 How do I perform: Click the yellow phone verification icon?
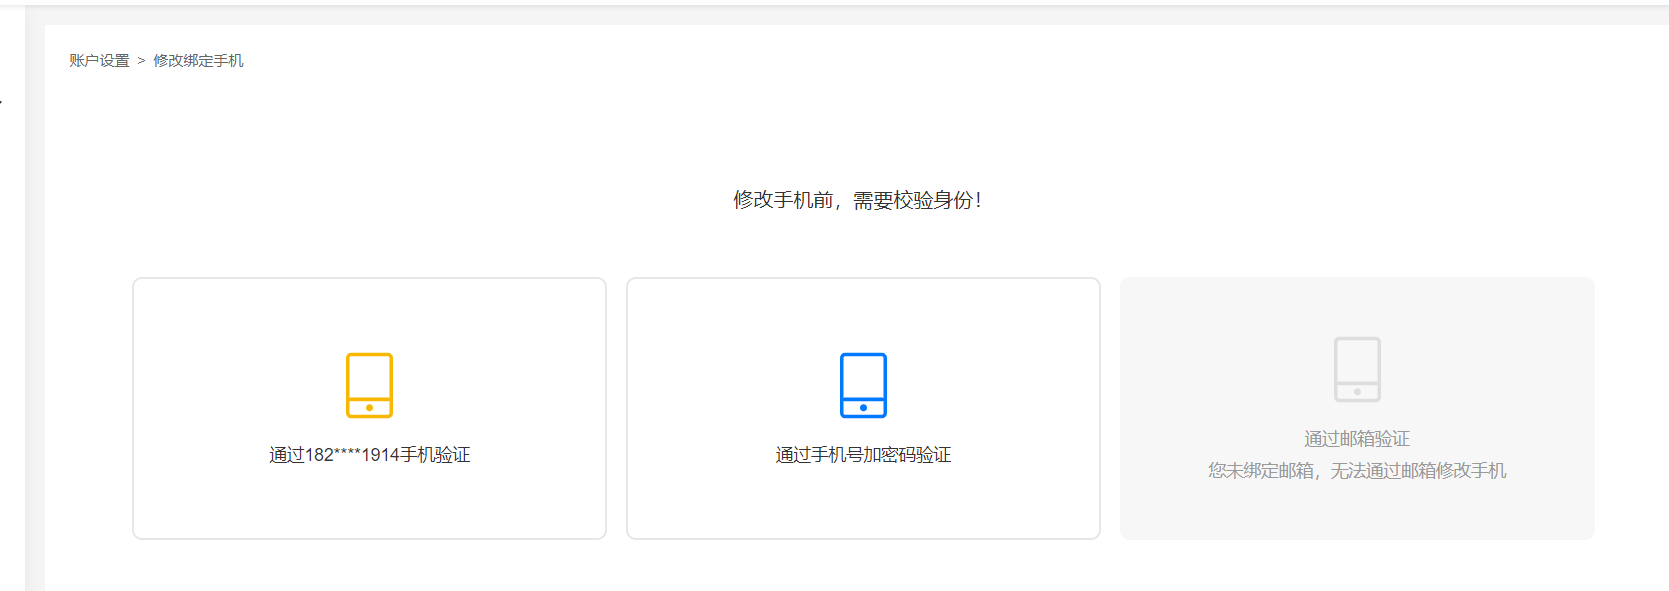point(369,385)
